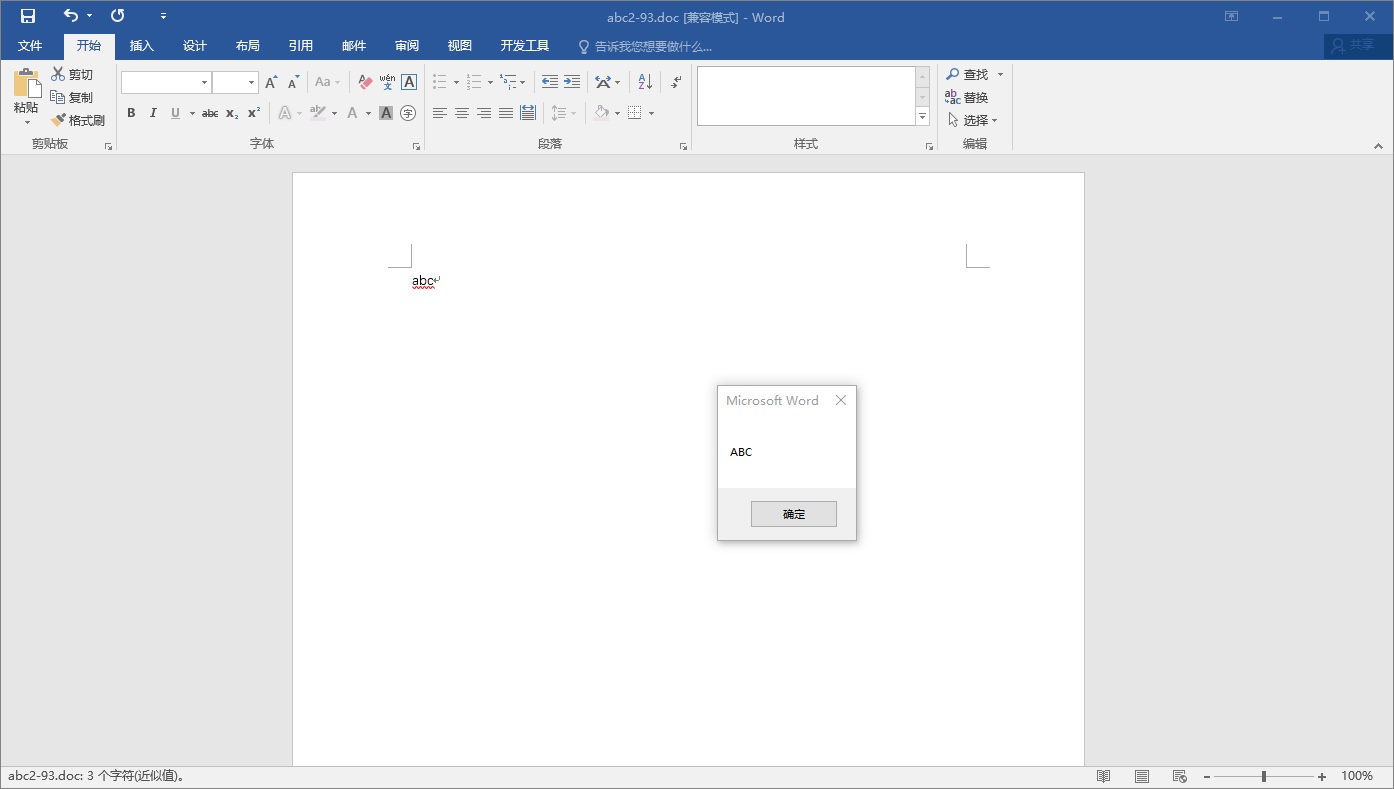Toggle the show paragraph marks icon
The width and height of the screenshot is (1394, 789).
point(676,83)
